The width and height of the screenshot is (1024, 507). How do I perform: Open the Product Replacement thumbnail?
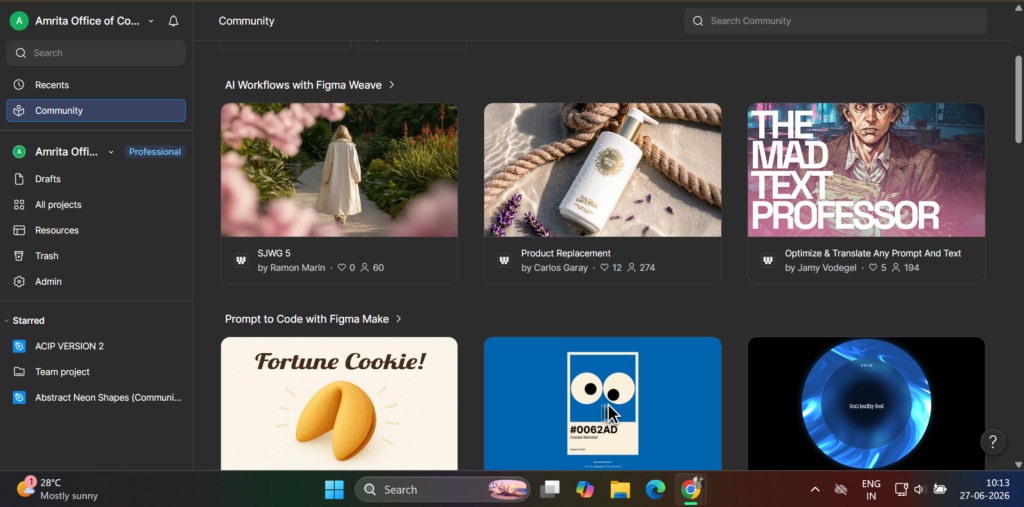coord(602,170)
